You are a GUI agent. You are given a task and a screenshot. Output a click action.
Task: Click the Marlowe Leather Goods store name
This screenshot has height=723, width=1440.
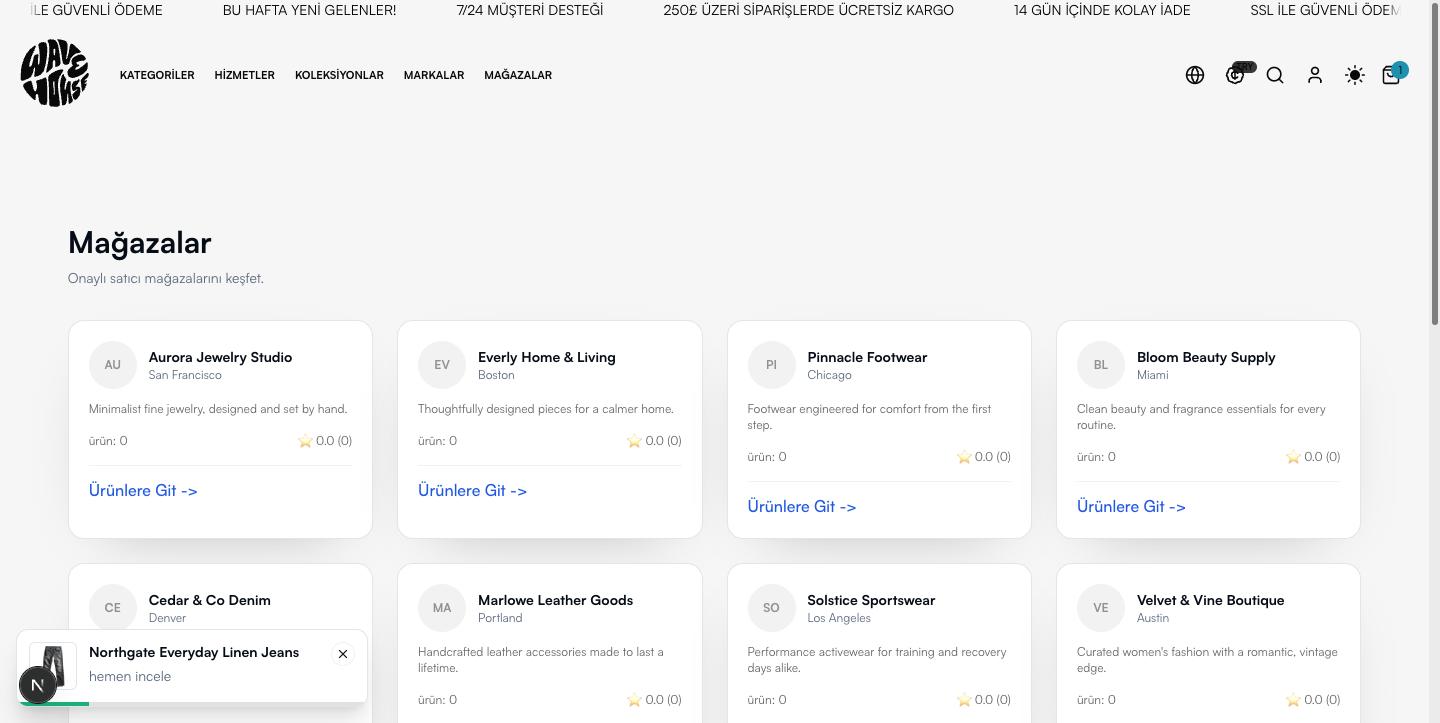pyautogui.click(x=555, y=600)
